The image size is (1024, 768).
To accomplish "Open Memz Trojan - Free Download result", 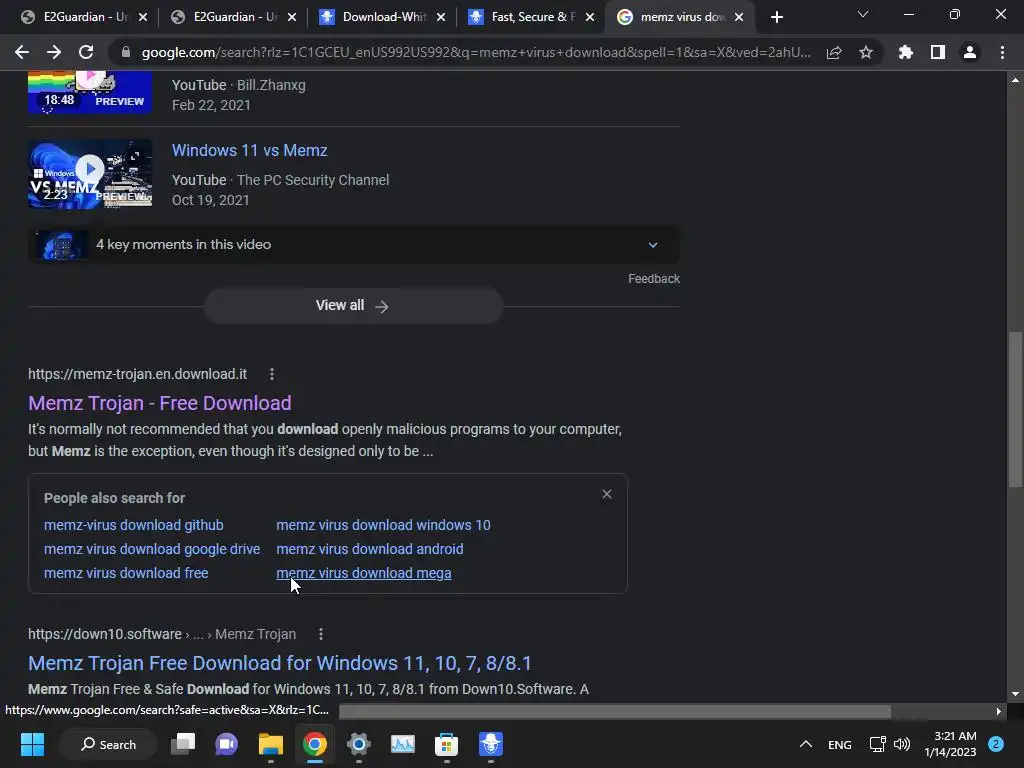I will click(x=159, y=403).
